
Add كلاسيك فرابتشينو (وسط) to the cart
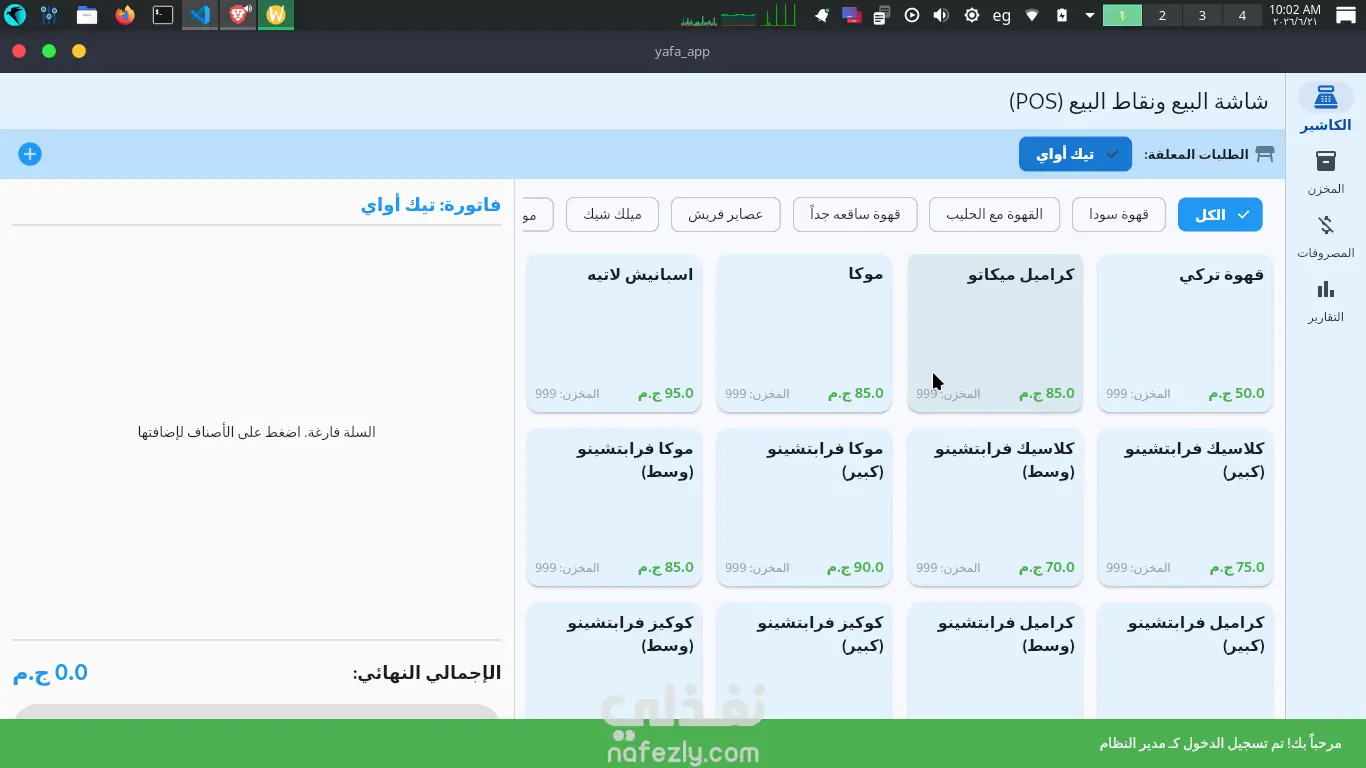coord(995,507)
